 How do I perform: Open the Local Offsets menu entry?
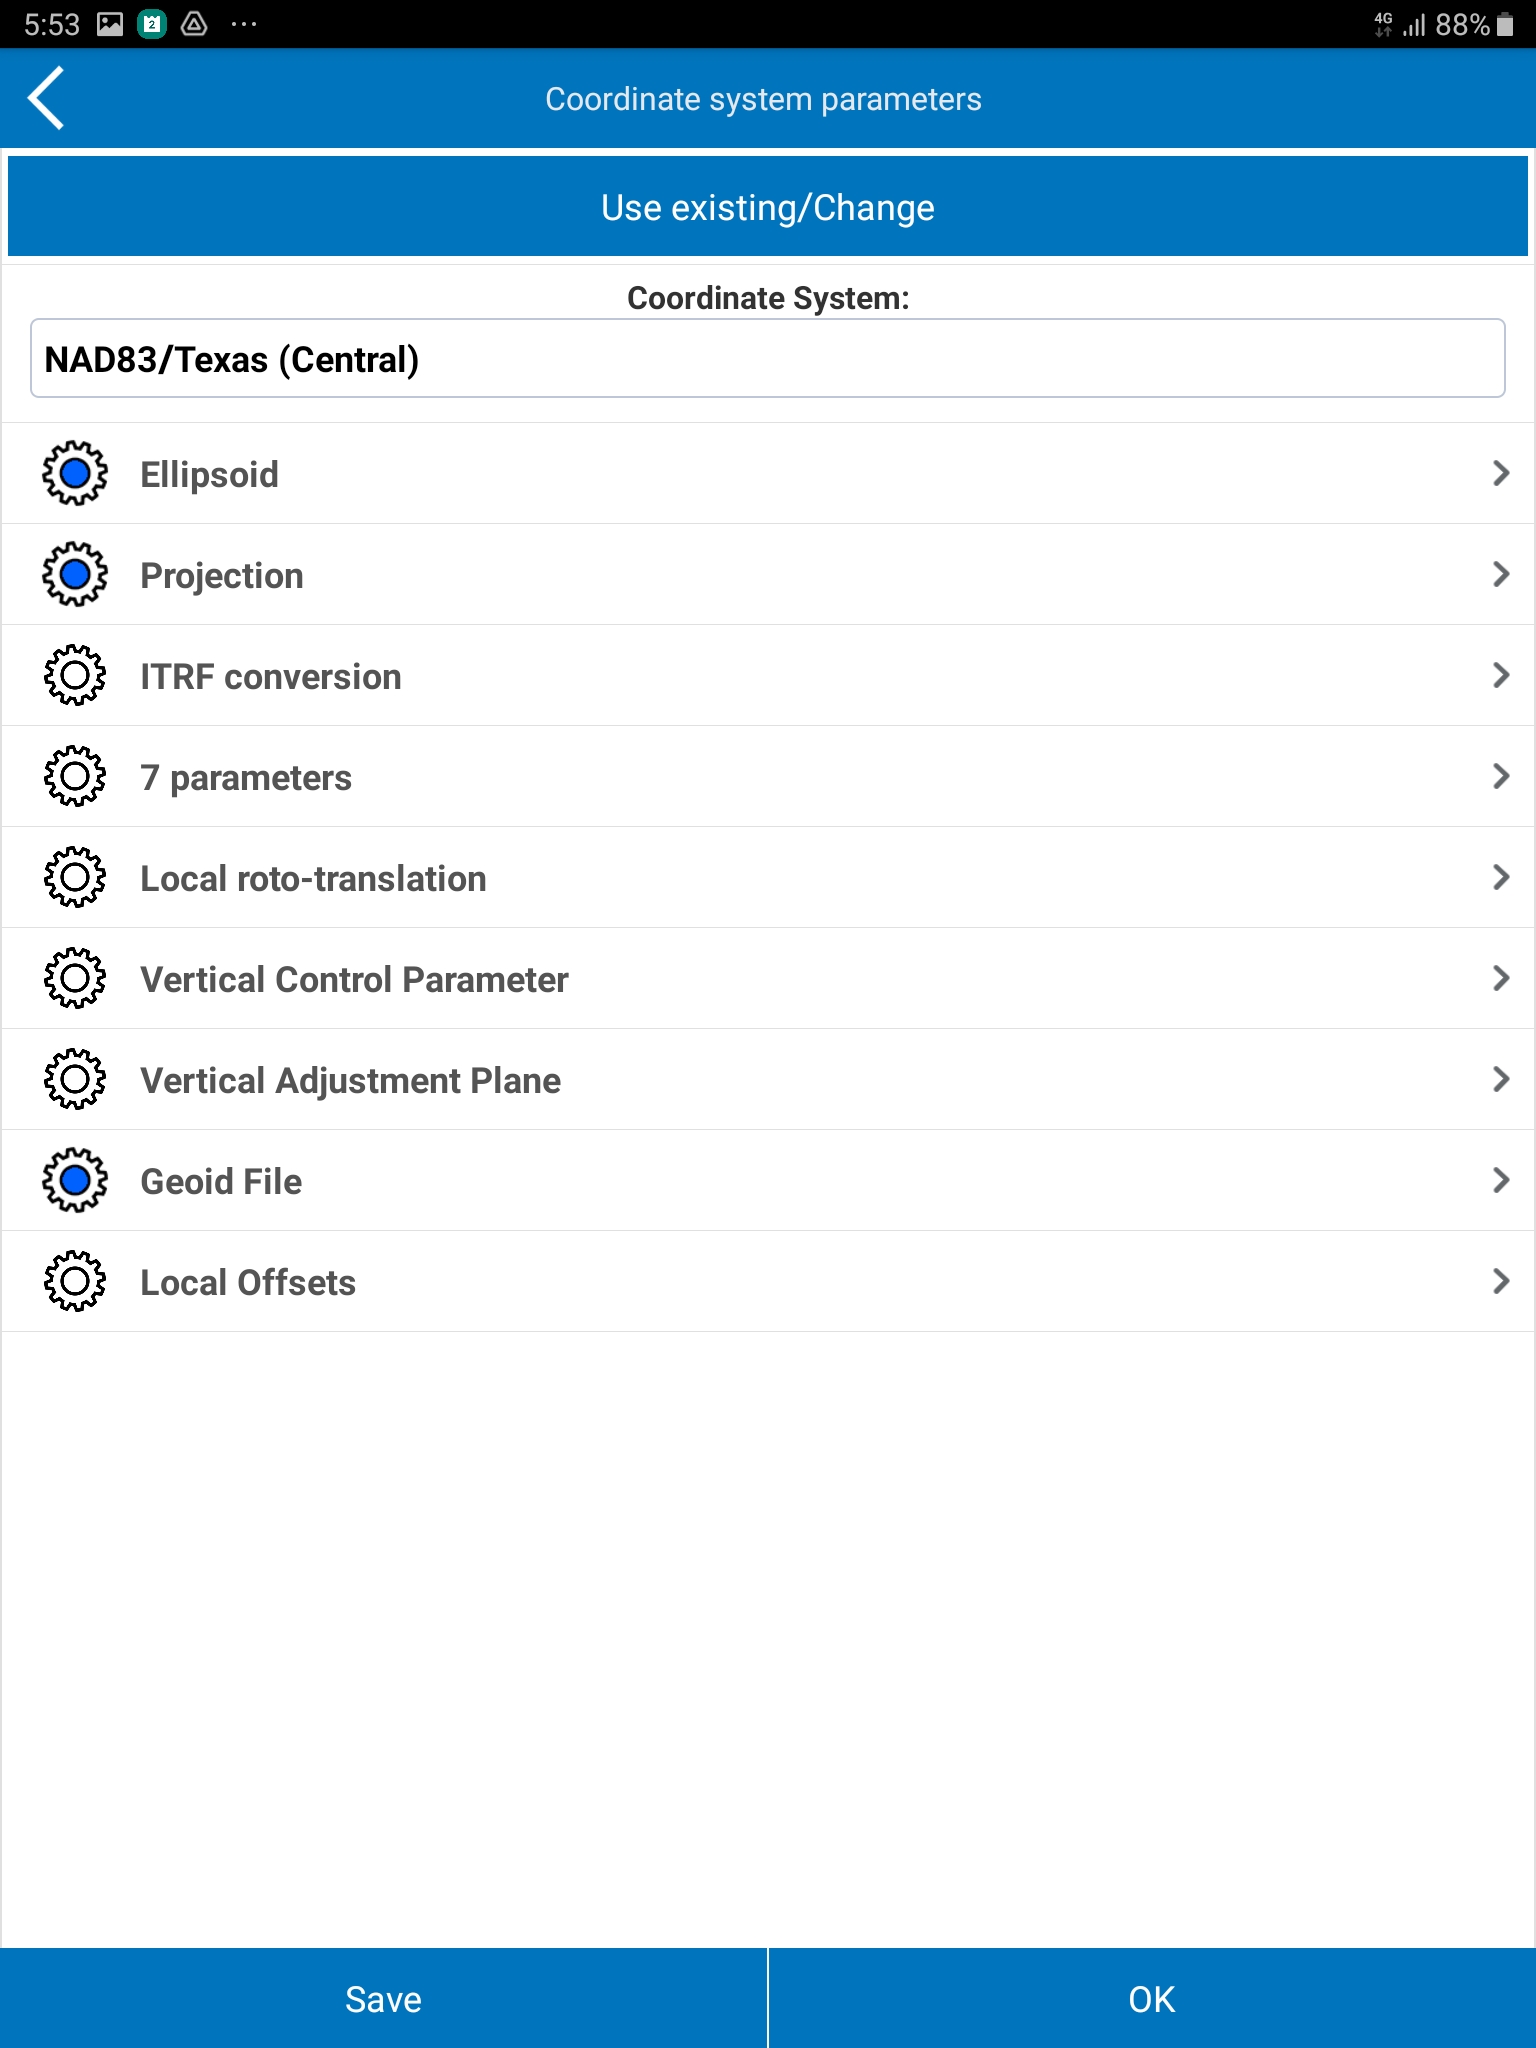[248, 1283]
